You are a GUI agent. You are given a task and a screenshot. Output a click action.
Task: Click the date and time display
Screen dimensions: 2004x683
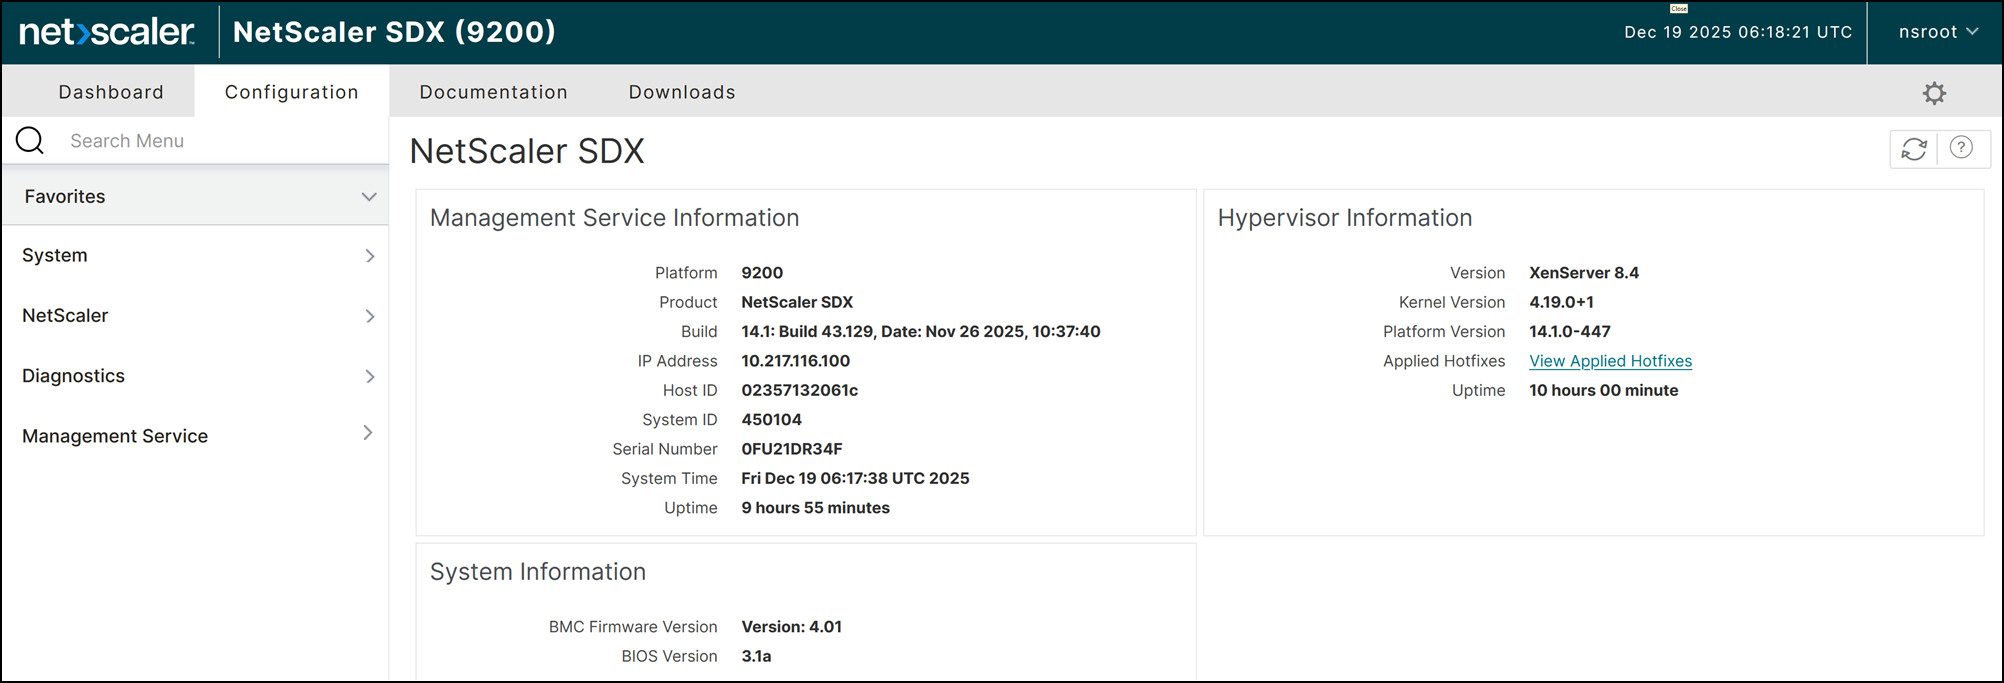(1738, 32)
